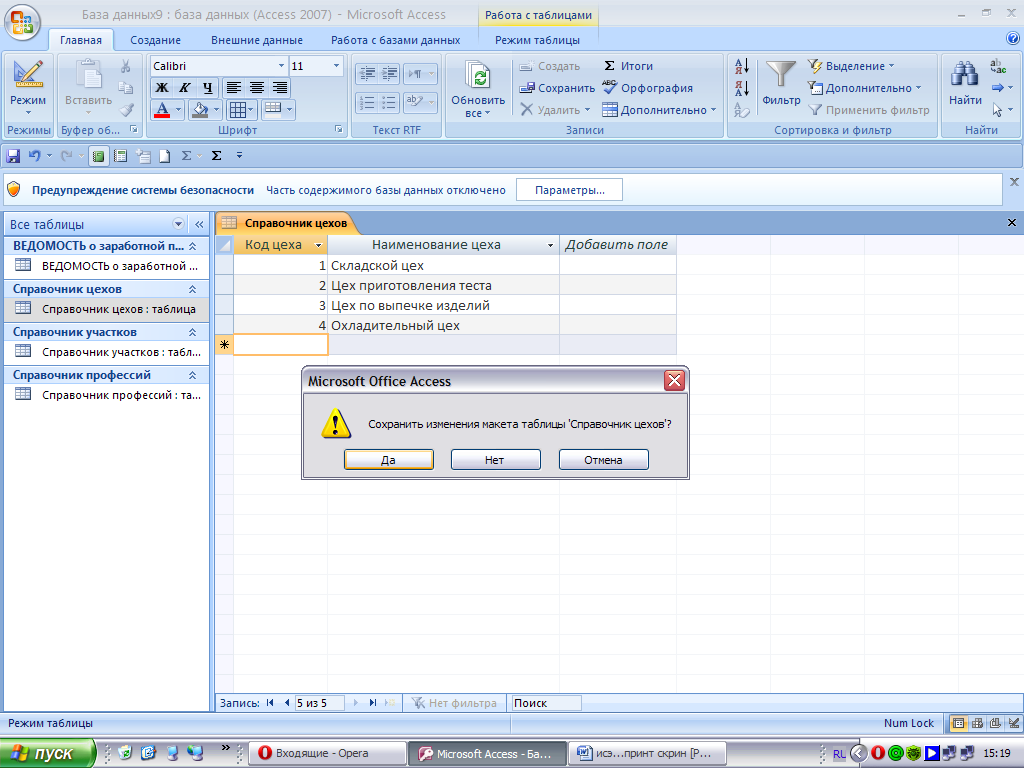
Task: Open Дополнительно filter options dropdown
Action: (x=864, y=88)
